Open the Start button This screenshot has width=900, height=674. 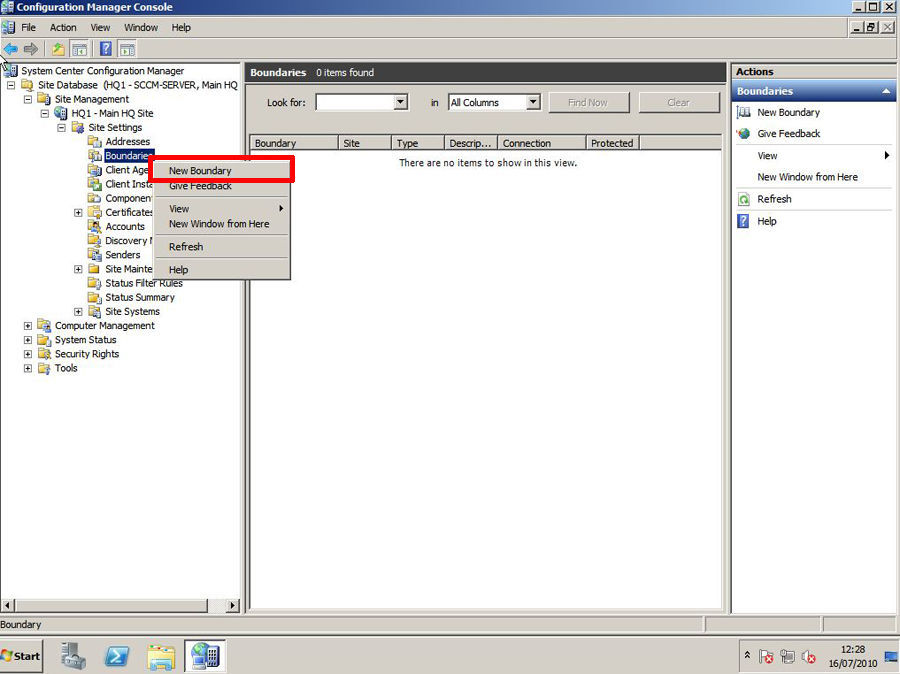[x=21, y=656]
